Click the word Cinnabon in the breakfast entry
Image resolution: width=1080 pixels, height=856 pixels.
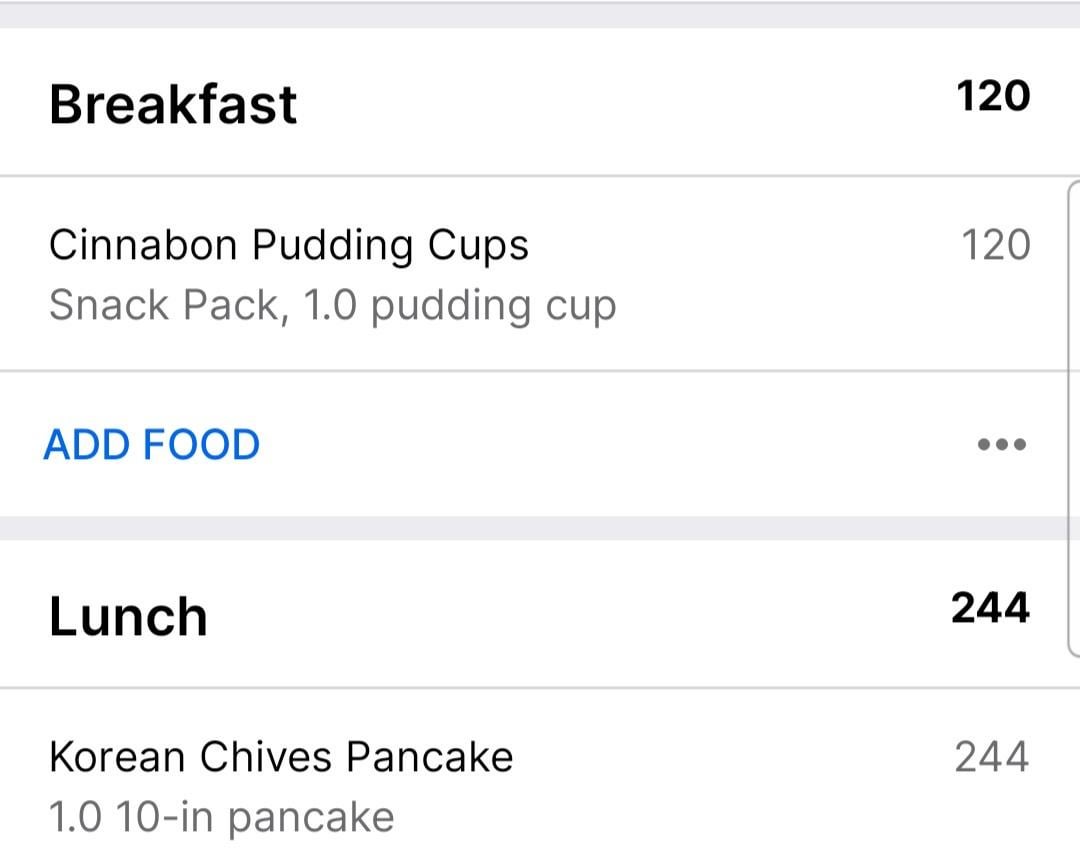tap(144, 245)
